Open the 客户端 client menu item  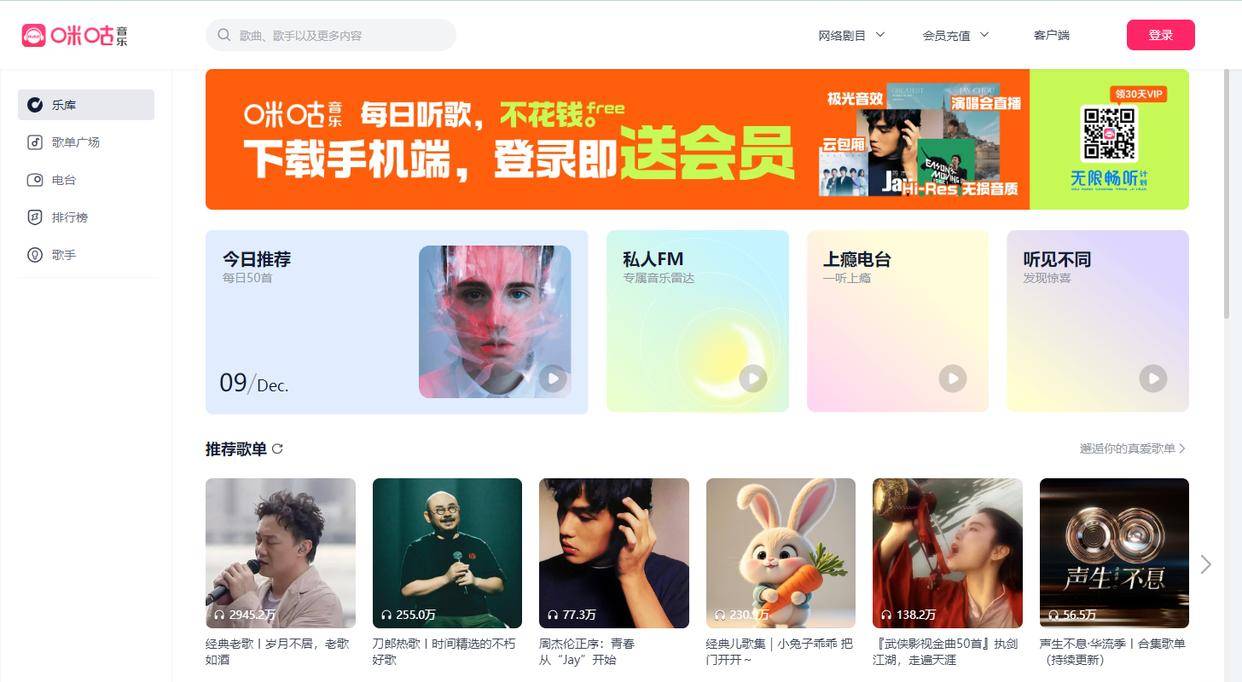[x=1051, y=35]
